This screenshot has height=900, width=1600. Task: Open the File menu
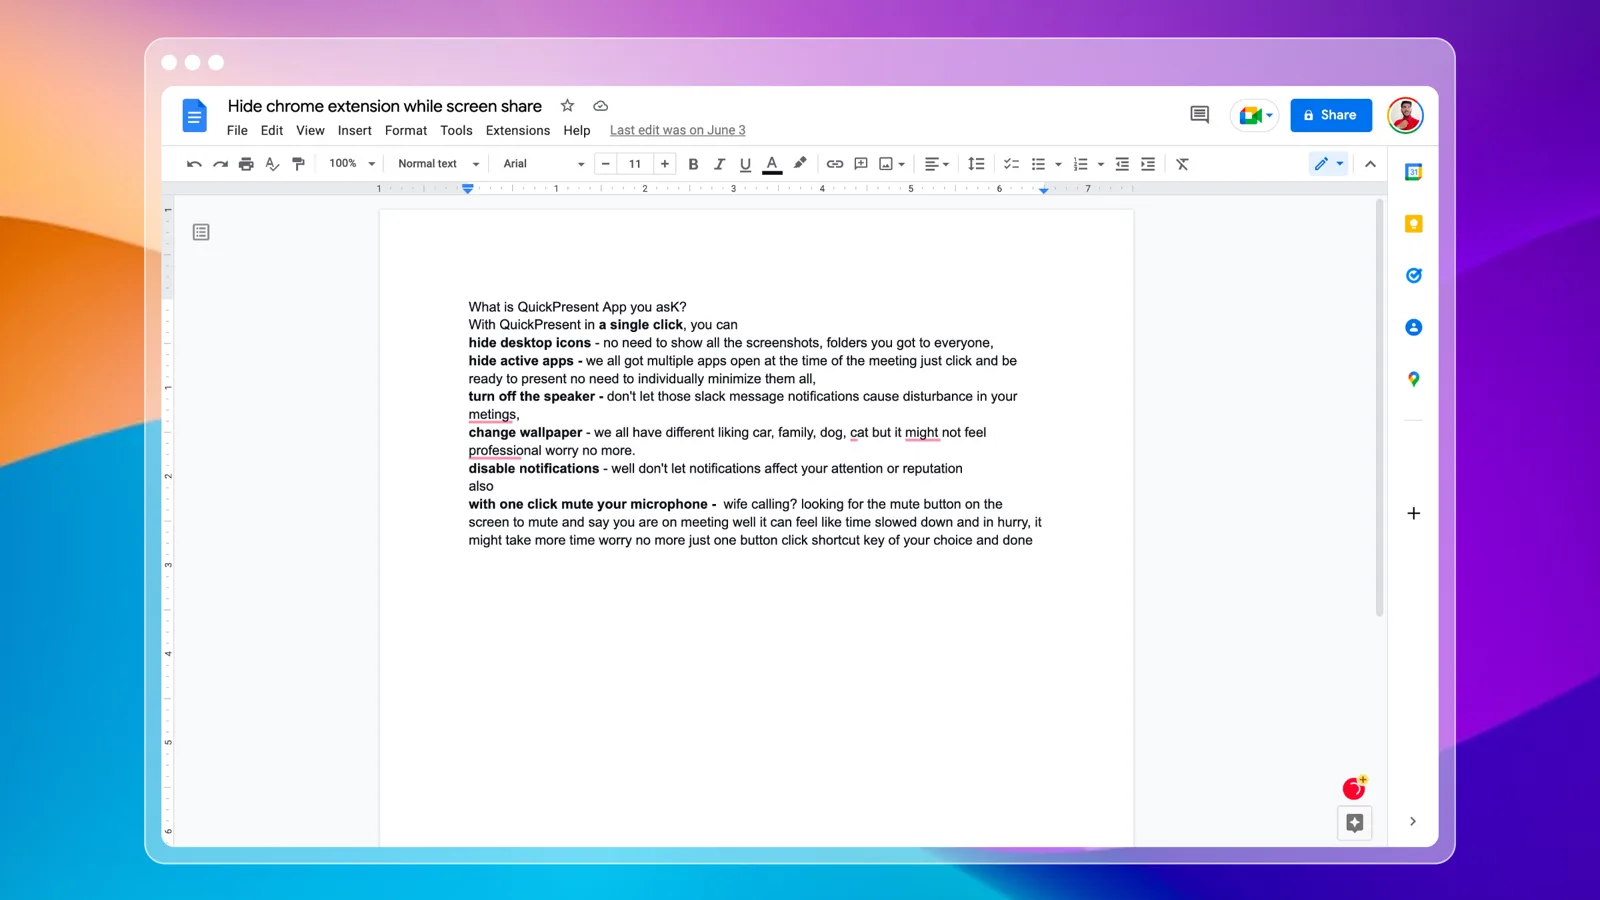pyautogui.click(x=237, y=130)
